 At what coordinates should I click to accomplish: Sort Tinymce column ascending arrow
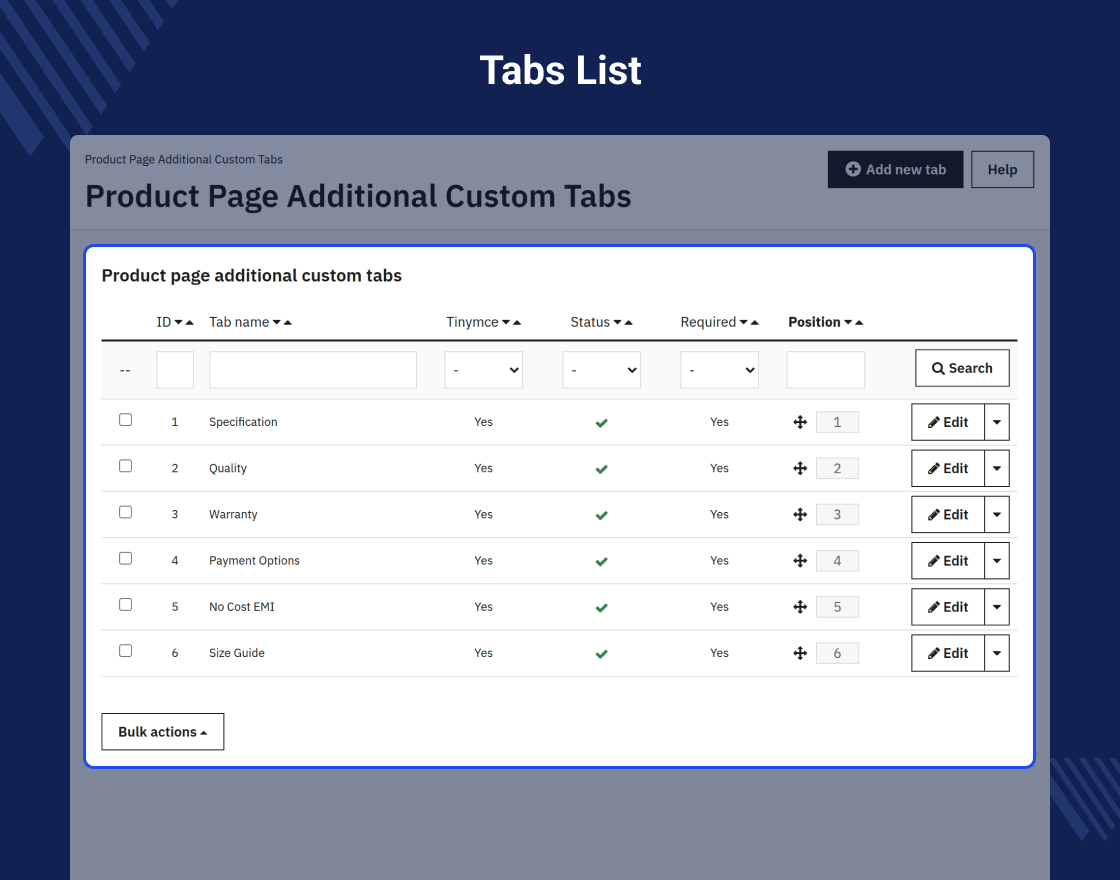pyautogui.click(x=516, y=323)
